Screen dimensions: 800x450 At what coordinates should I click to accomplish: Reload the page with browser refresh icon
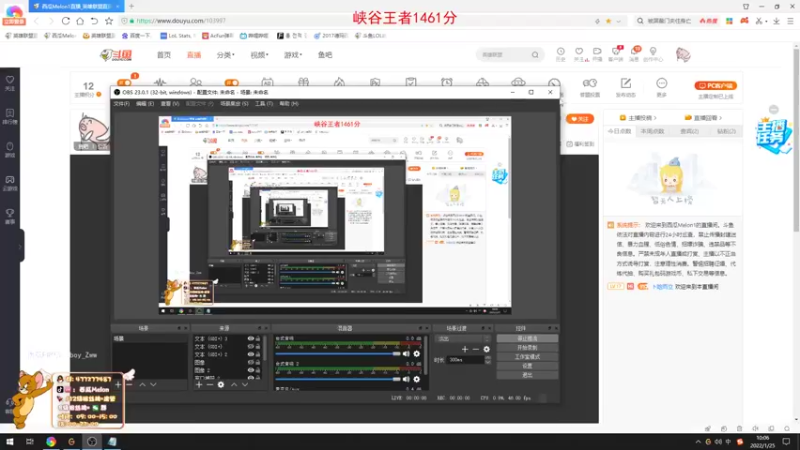pos(66,21)
